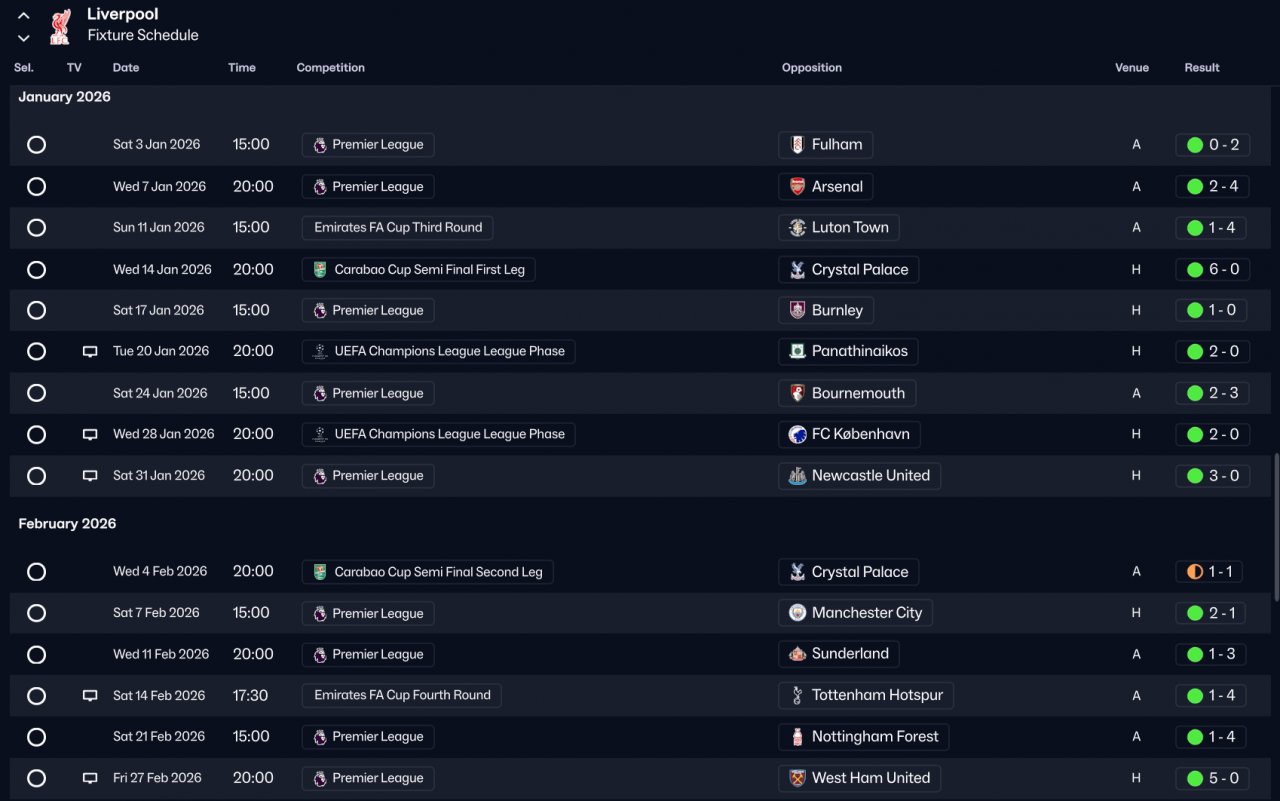Click the Arsenal club crest

coord(797,187)
